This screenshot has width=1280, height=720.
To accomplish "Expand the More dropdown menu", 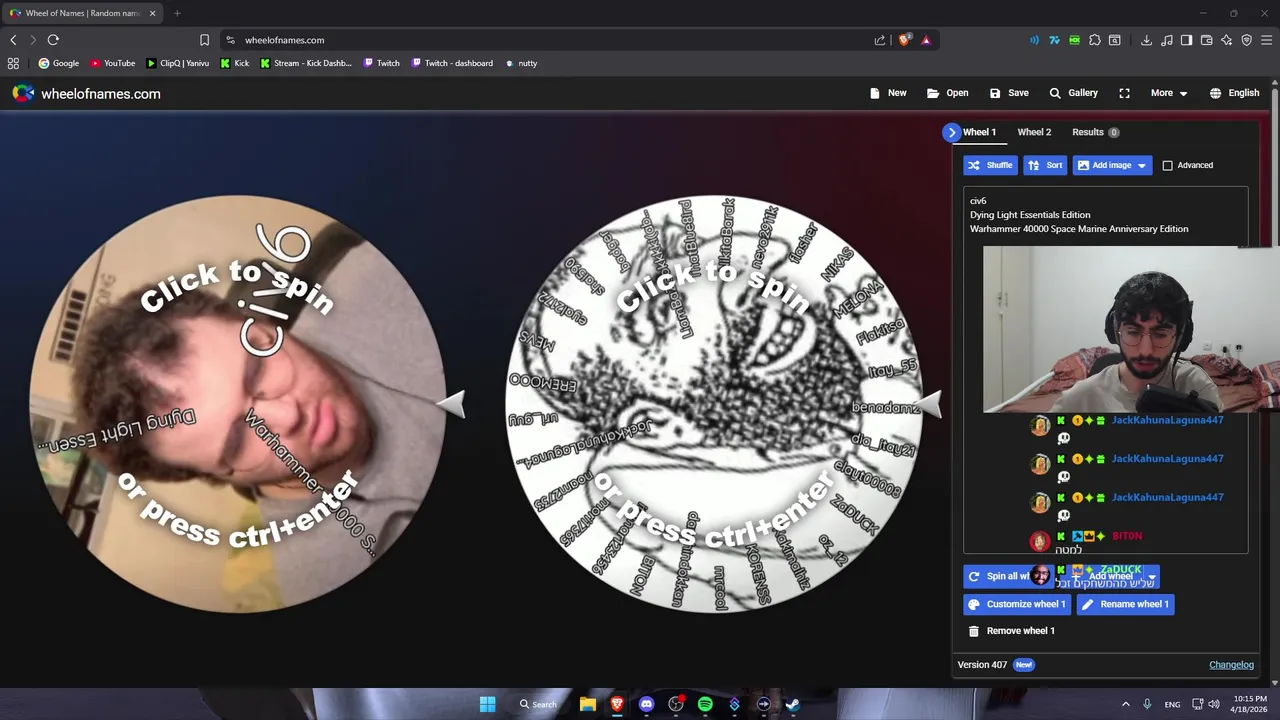I will [x=1169, y=93].
